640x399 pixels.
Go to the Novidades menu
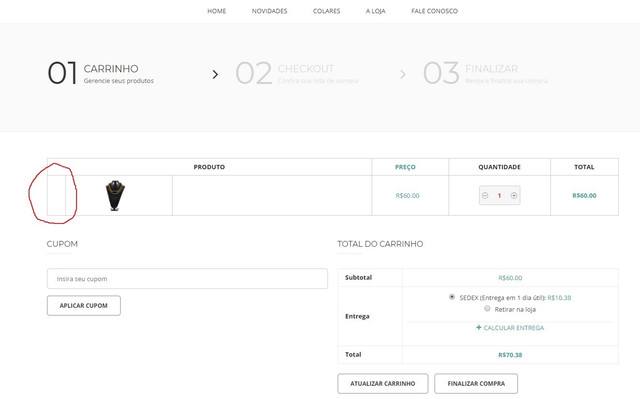point(269,11)
